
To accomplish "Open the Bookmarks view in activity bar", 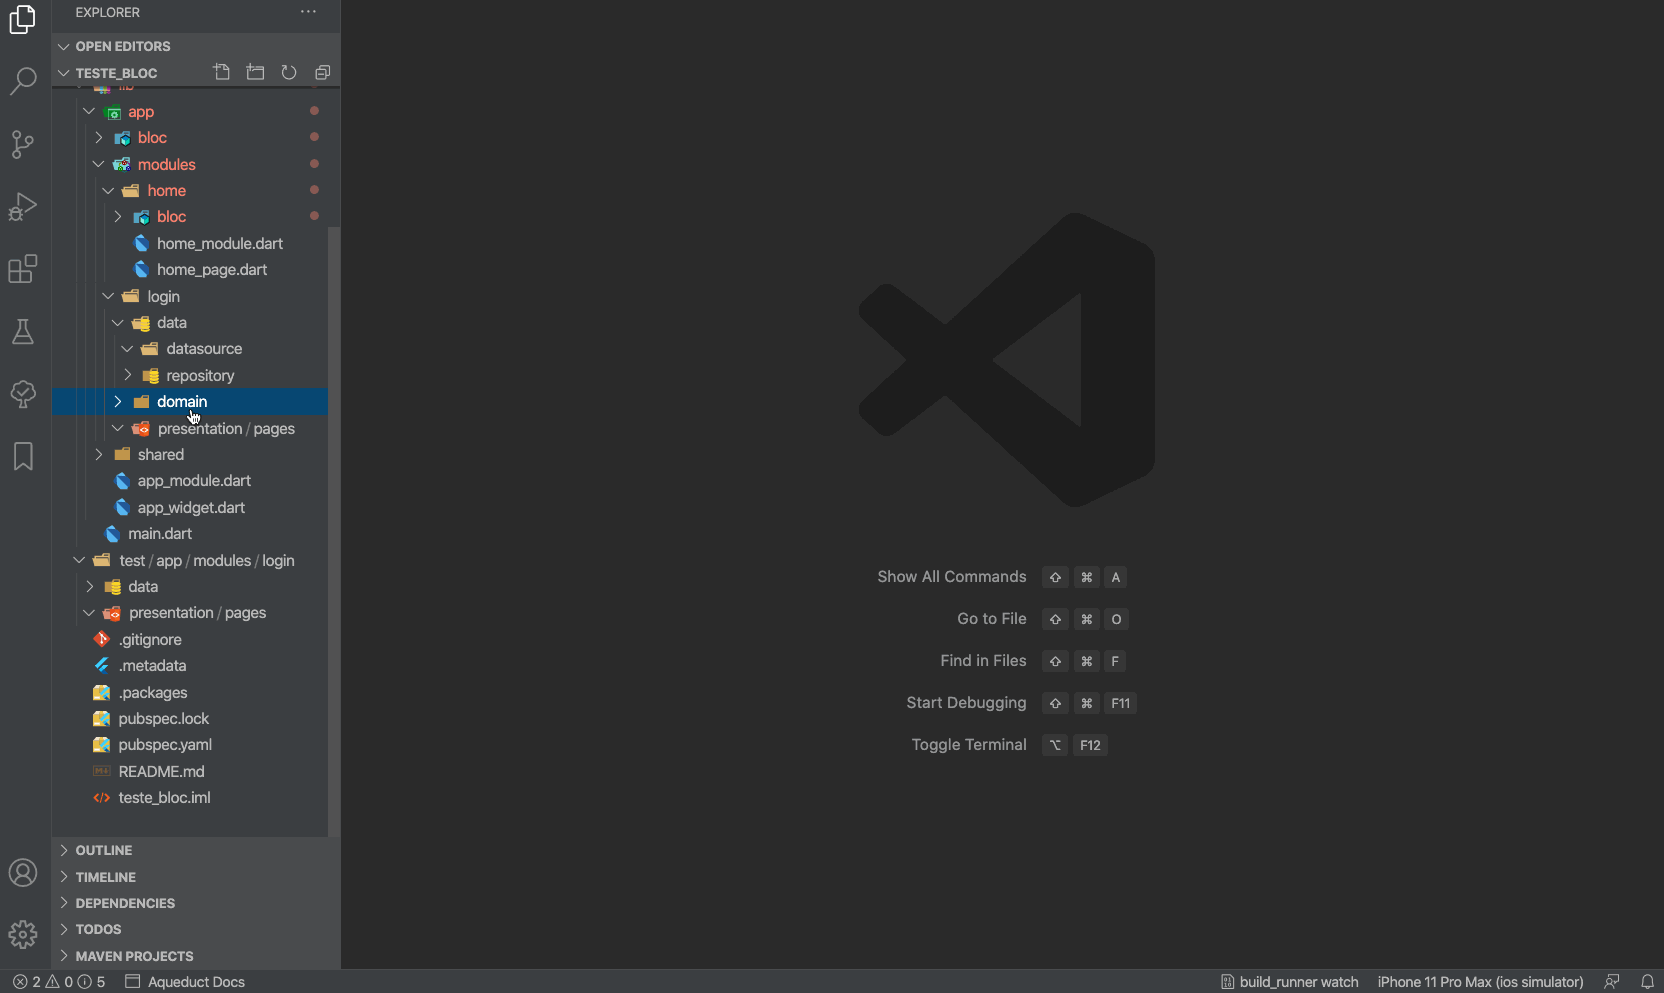I will click(23, 456).
